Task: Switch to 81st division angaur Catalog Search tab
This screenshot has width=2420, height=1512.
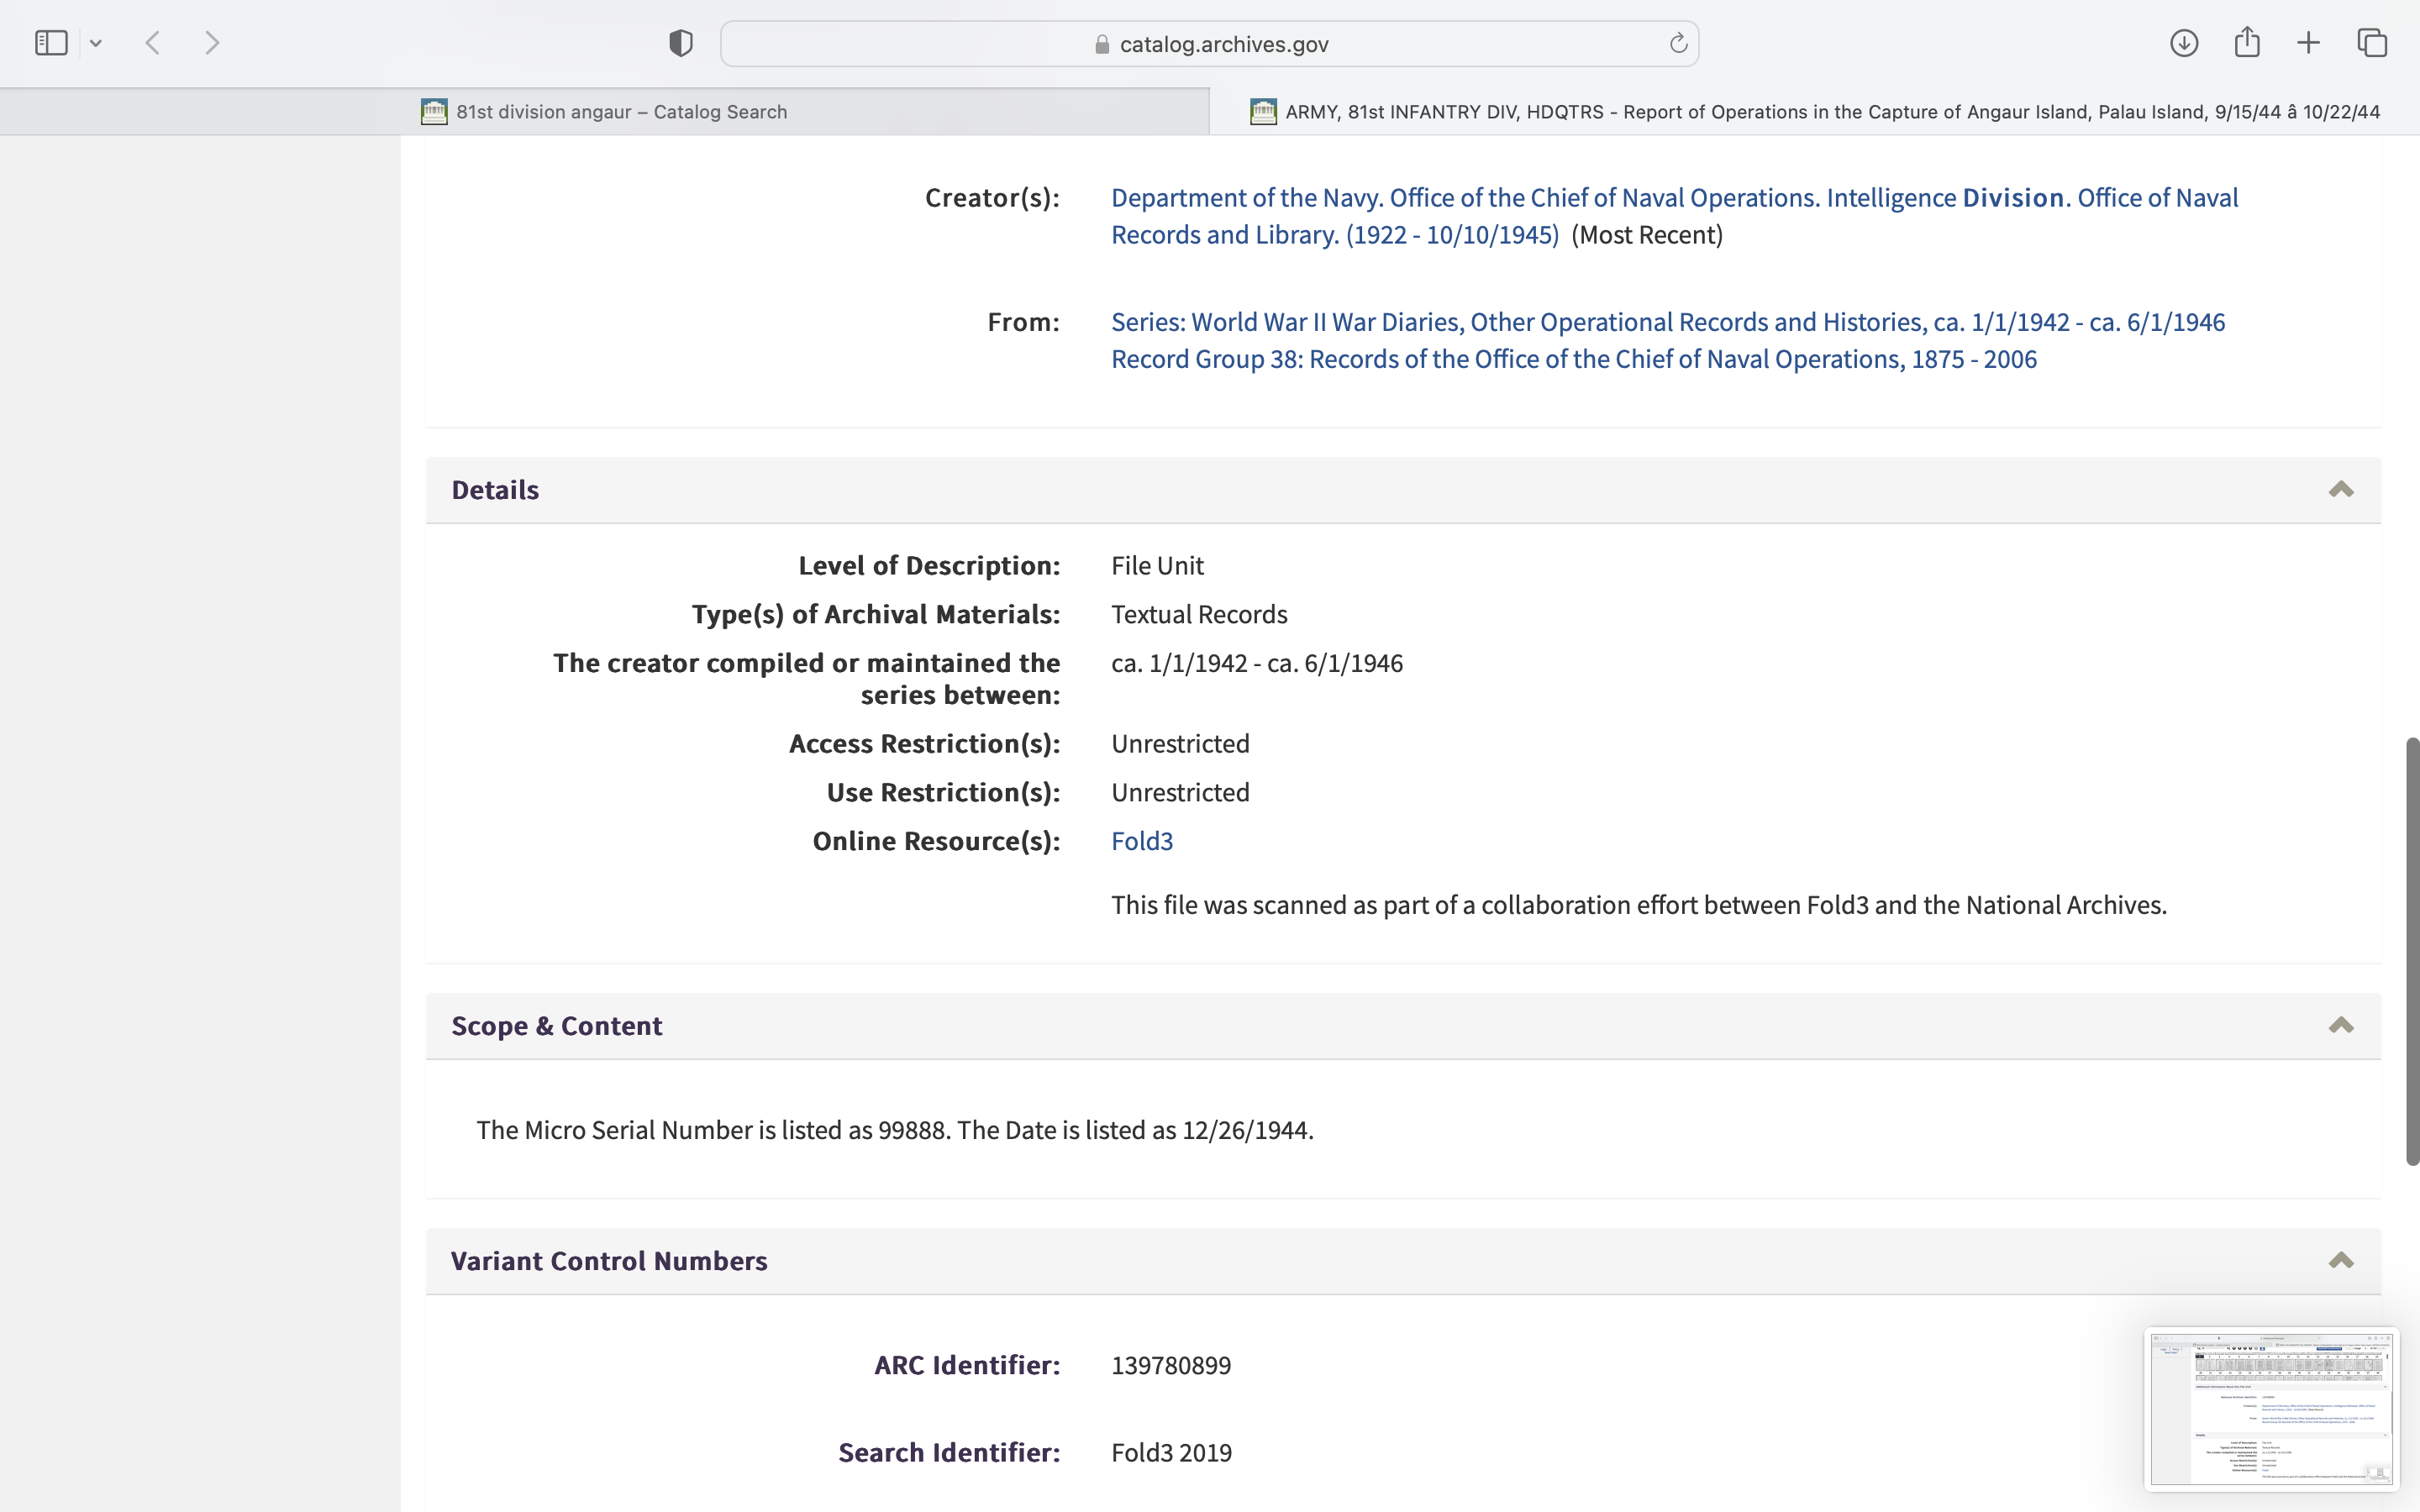Action: [x=604, y=112]
